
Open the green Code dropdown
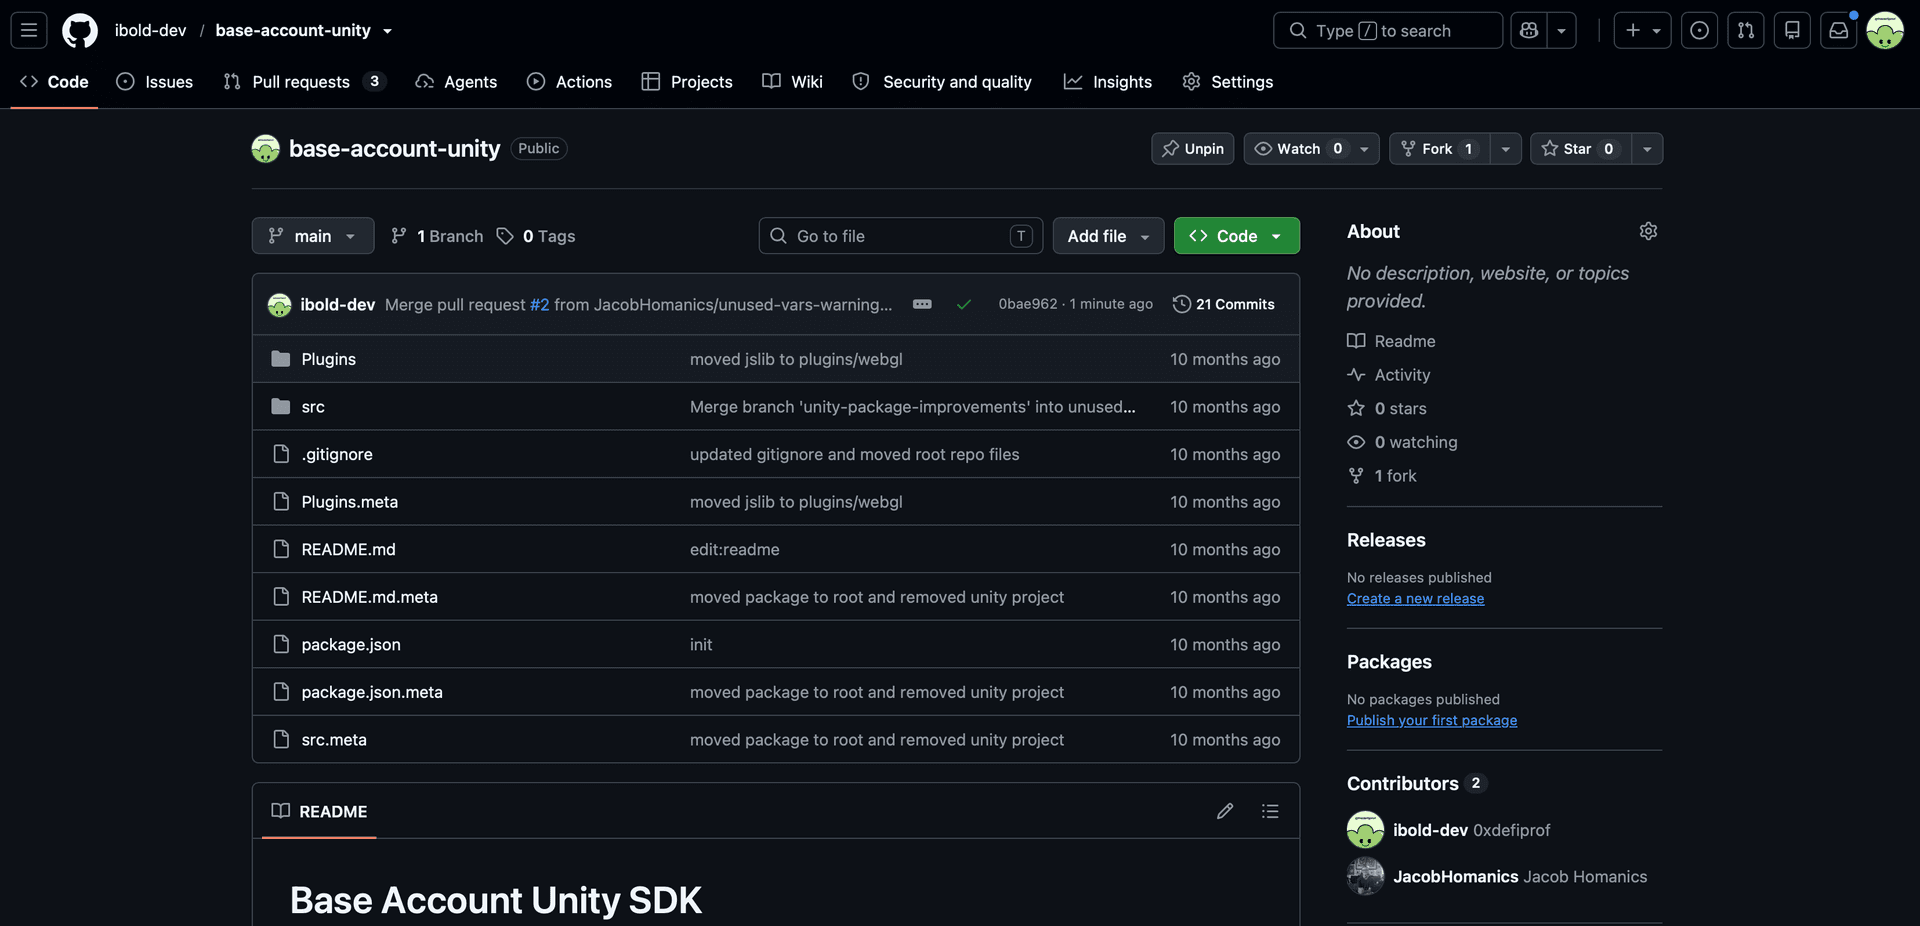tap(1237, 236)
